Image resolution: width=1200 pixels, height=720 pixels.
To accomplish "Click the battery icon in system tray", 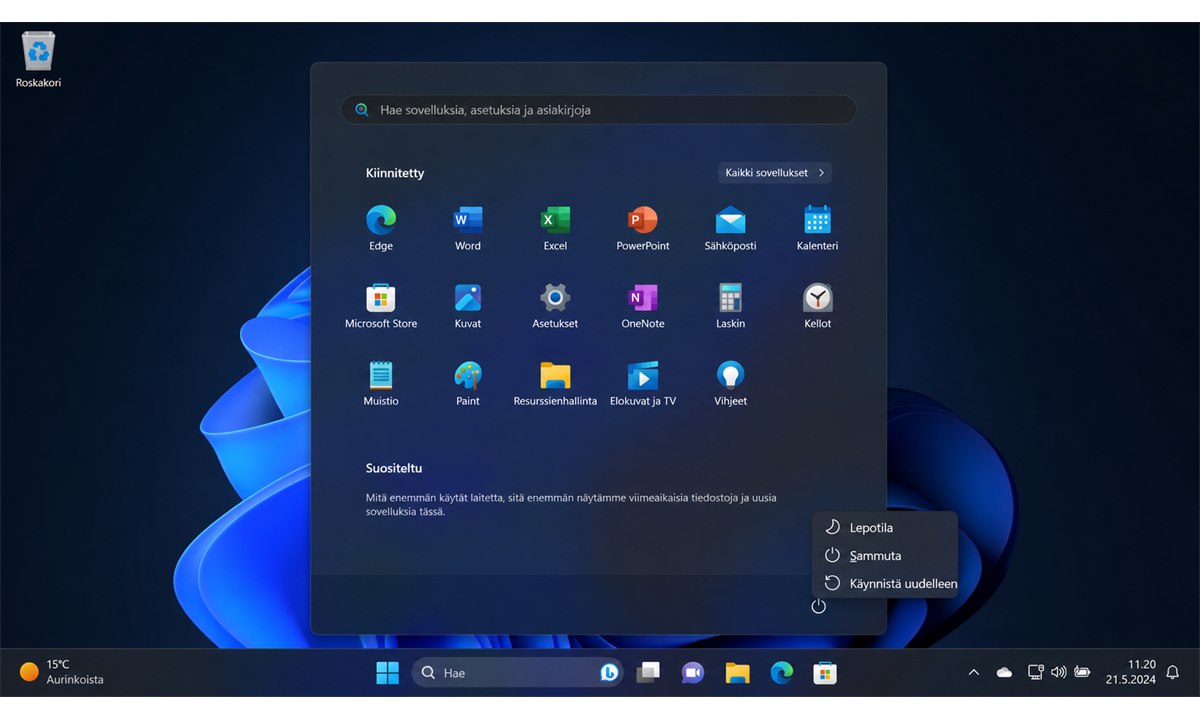I will (1083, 673).
